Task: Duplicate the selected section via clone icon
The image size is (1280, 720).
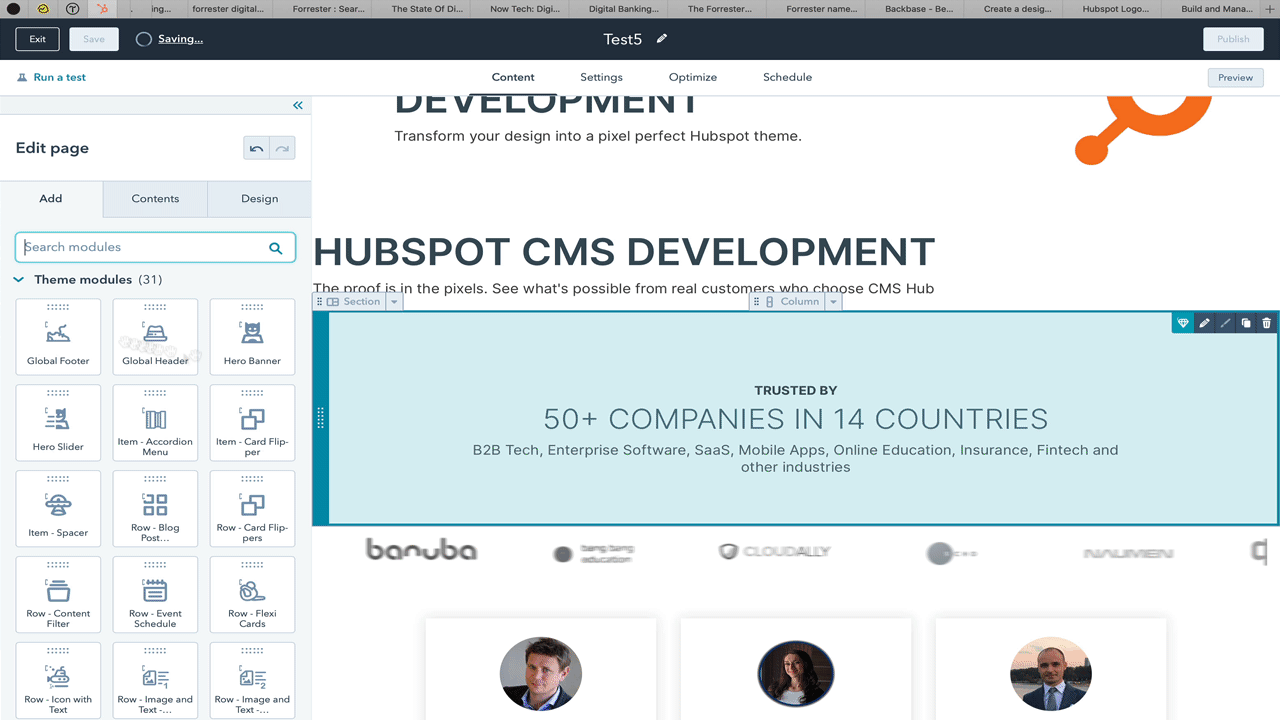Action: tap(1246, 322)
